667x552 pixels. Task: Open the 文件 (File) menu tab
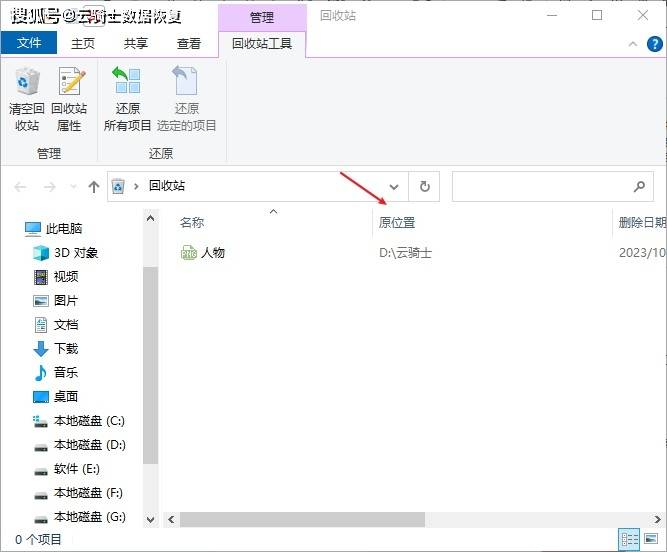pos(29,43)
